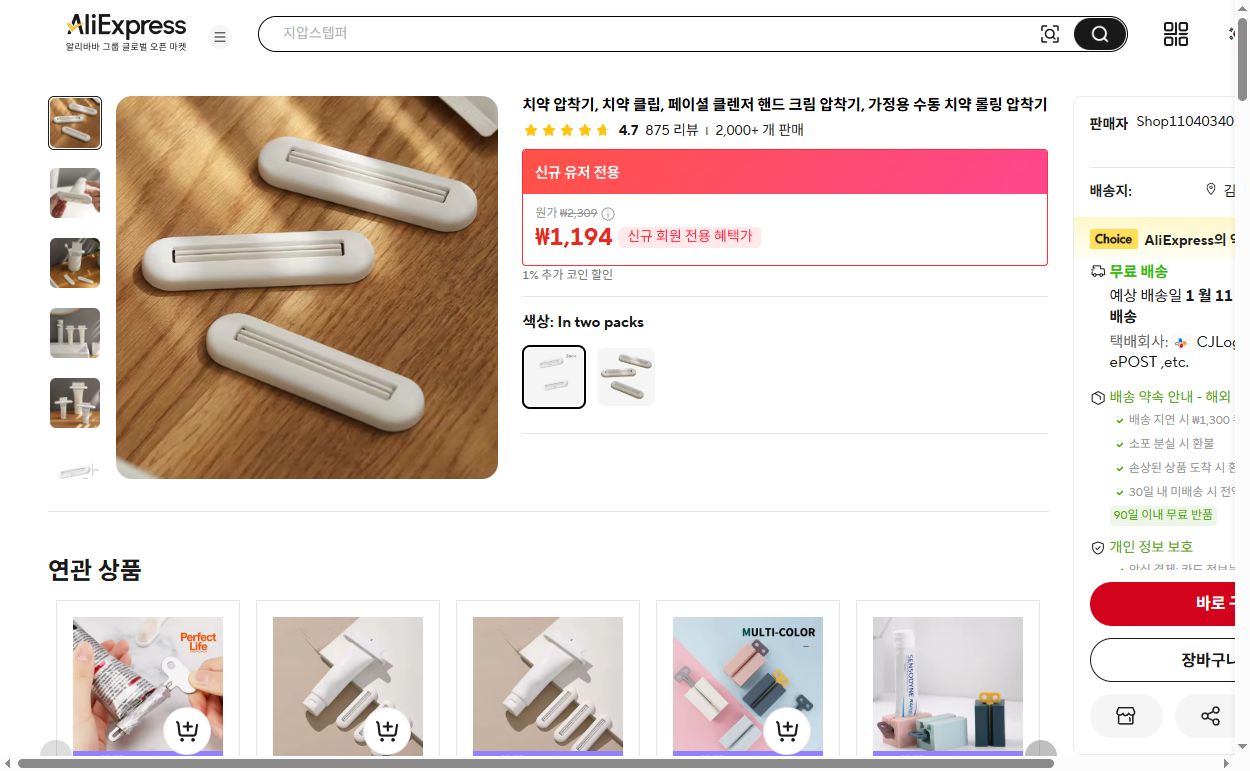Click the location pin next to shipping destination
1250x771 pixels.
[1209, 190]
